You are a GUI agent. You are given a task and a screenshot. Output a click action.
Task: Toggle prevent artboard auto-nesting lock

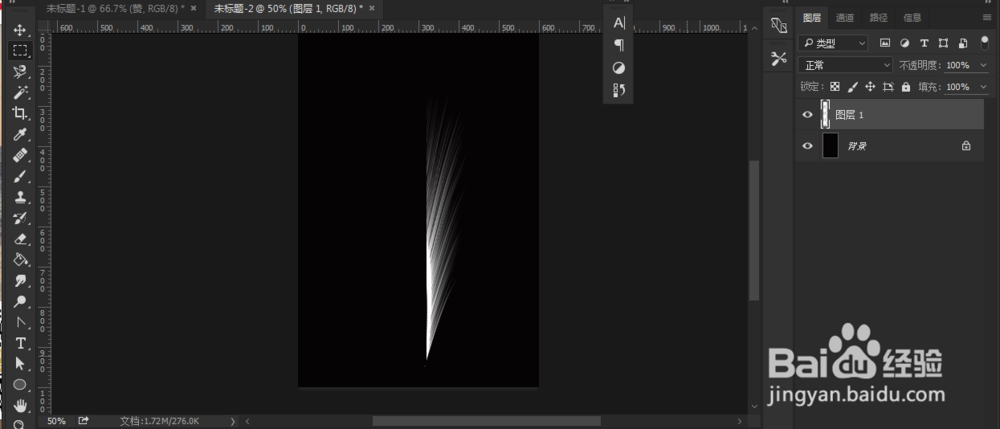click(x=888, y=87)
